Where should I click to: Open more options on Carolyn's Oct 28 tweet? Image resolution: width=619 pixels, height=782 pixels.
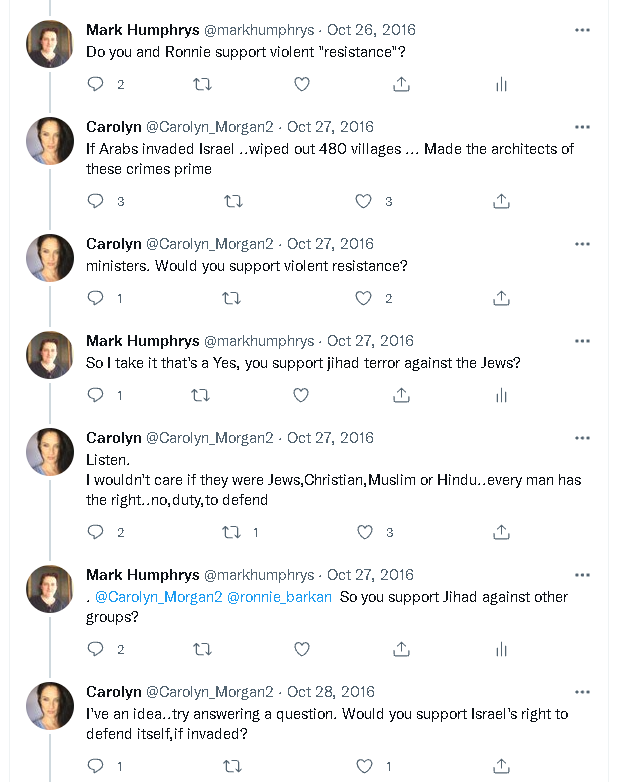[582, 692]
